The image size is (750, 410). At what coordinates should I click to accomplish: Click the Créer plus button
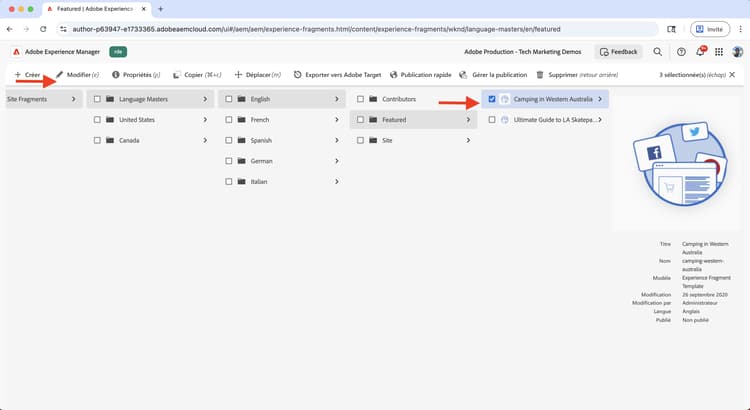(x=27, y=75)
